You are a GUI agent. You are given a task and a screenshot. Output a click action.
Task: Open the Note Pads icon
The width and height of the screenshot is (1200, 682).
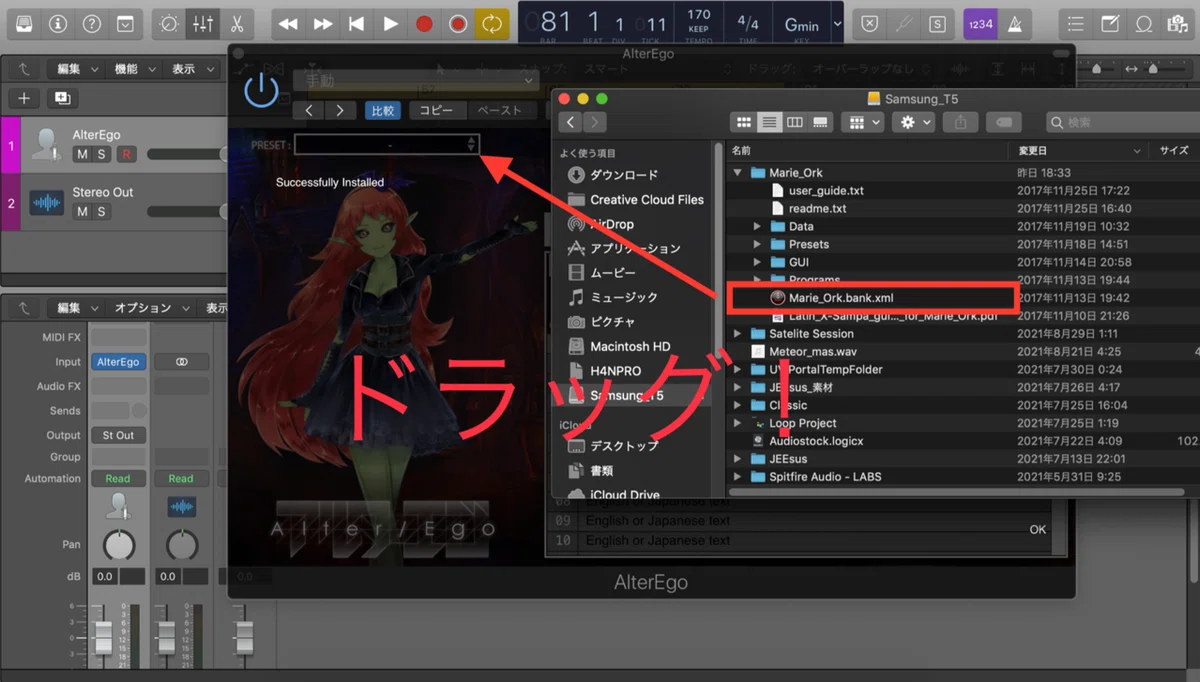pyautogui.click(x=1110, y=23)
